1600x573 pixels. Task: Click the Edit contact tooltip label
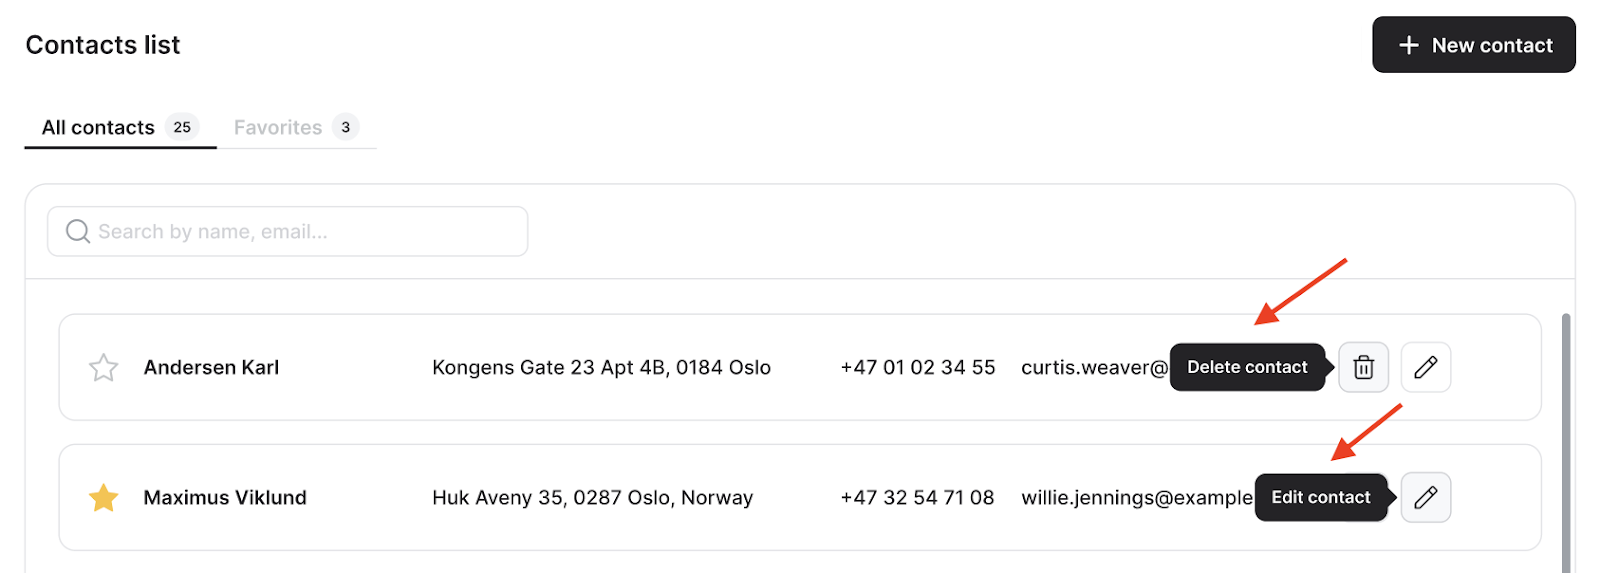tap(1321, 497)
